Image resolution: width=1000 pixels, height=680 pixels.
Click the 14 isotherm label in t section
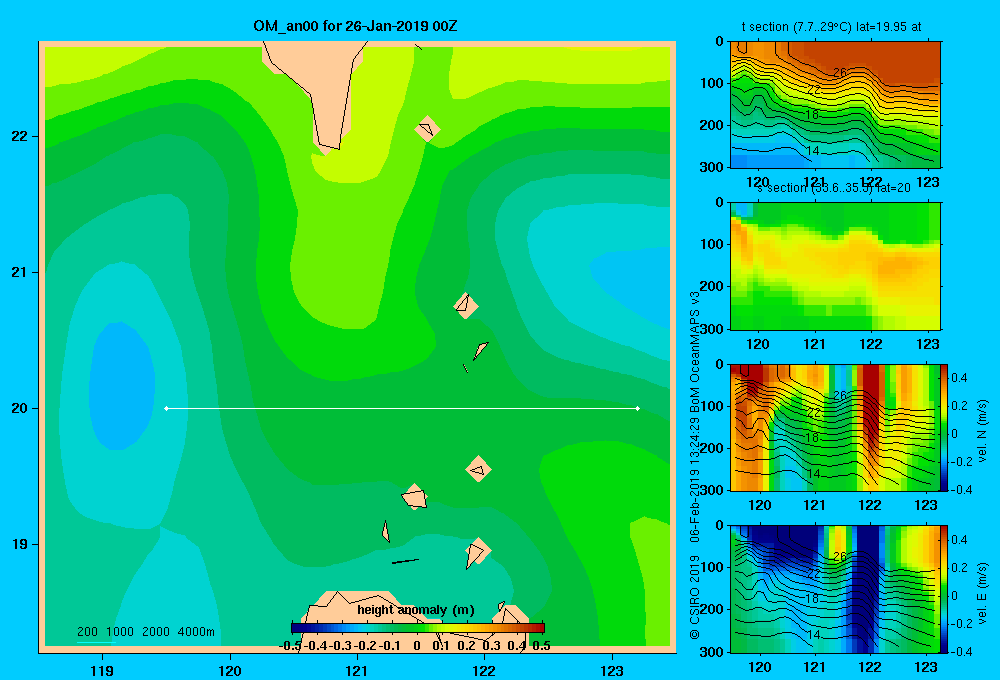(813, 151)
